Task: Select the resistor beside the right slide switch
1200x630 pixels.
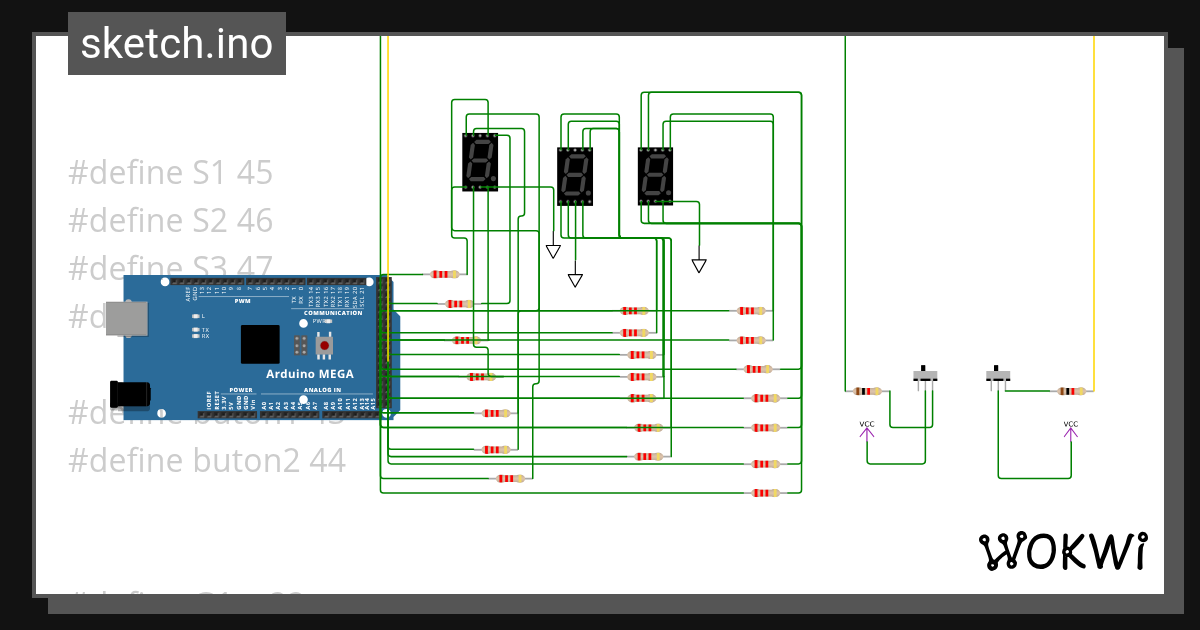Action: pos(1070,391)
